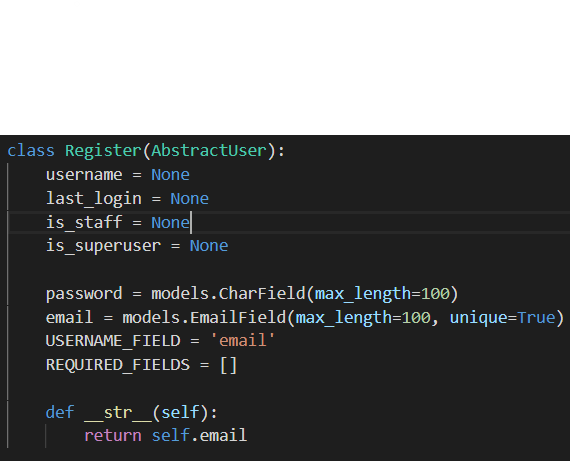570x461 pixels.
Task: Click 'USERNAME_FIELD' constant
Action: (113, 341)
